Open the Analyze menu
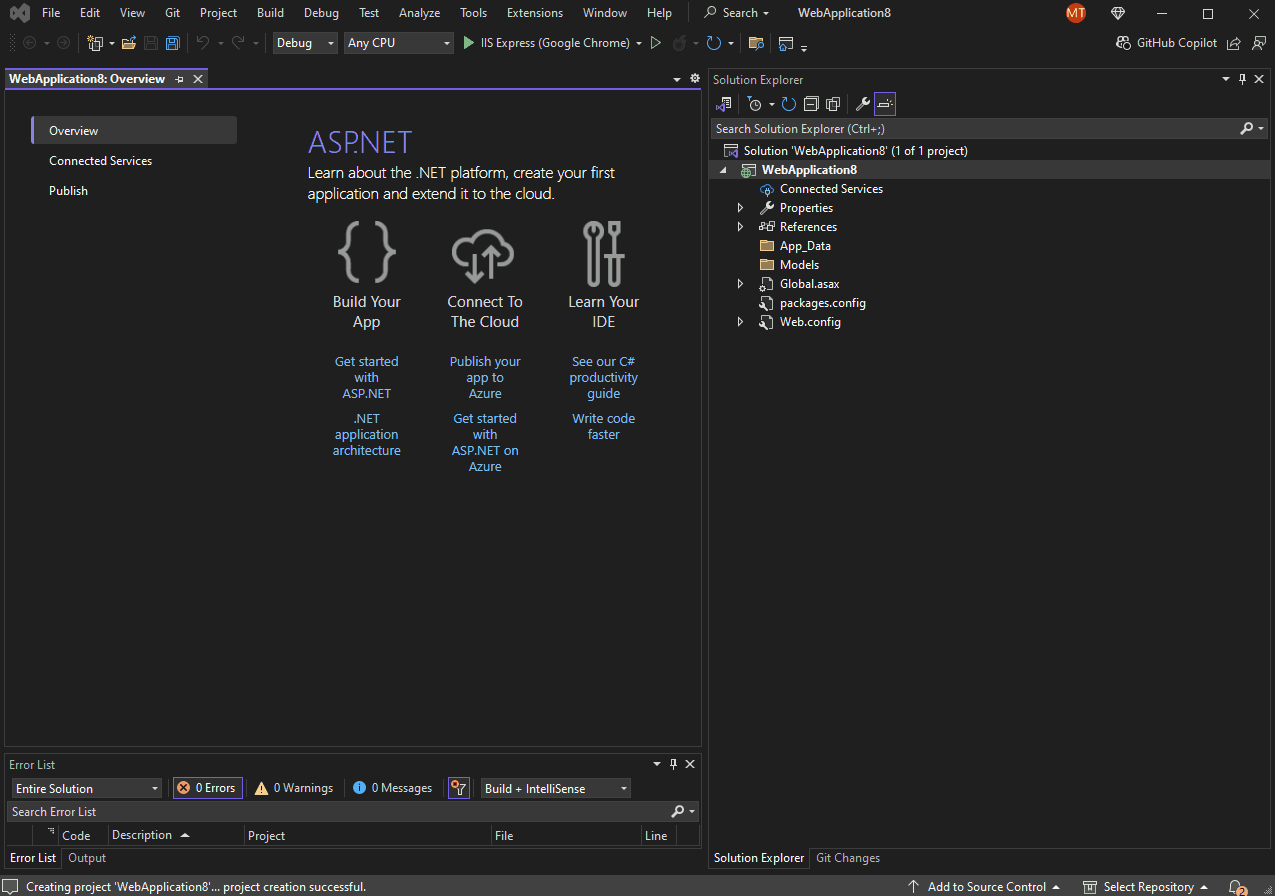The width and height of the screenshot is (1275, 896). 419,13
